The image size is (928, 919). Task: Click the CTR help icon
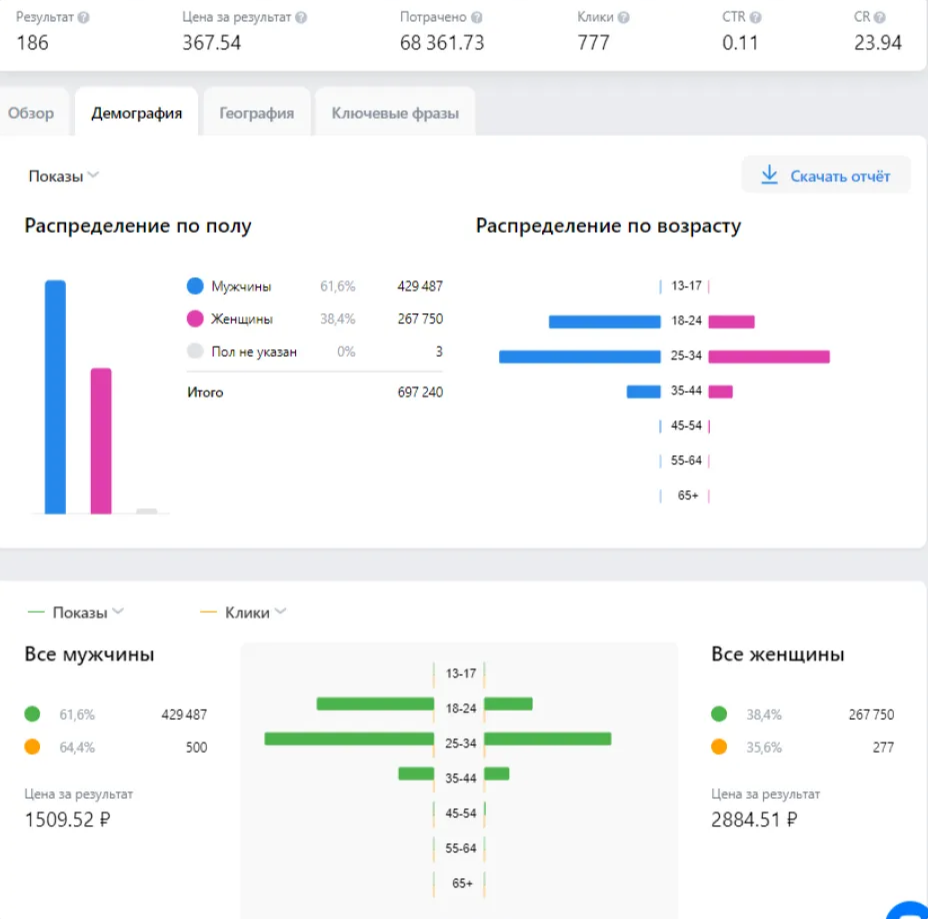[x=755, y=18]
